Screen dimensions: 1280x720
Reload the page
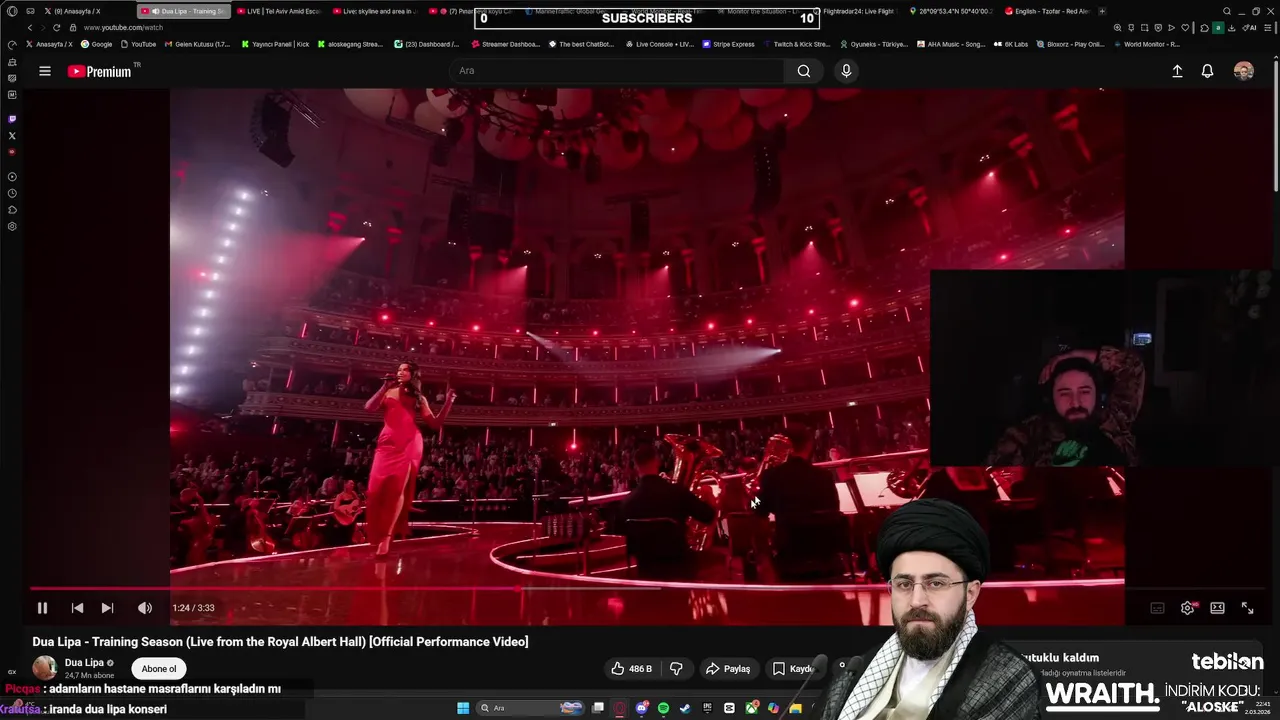click(x=58, y=27)
